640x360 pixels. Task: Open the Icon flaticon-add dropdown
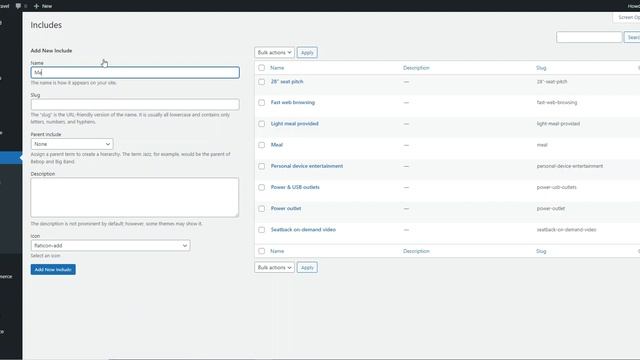pos(110,246)
